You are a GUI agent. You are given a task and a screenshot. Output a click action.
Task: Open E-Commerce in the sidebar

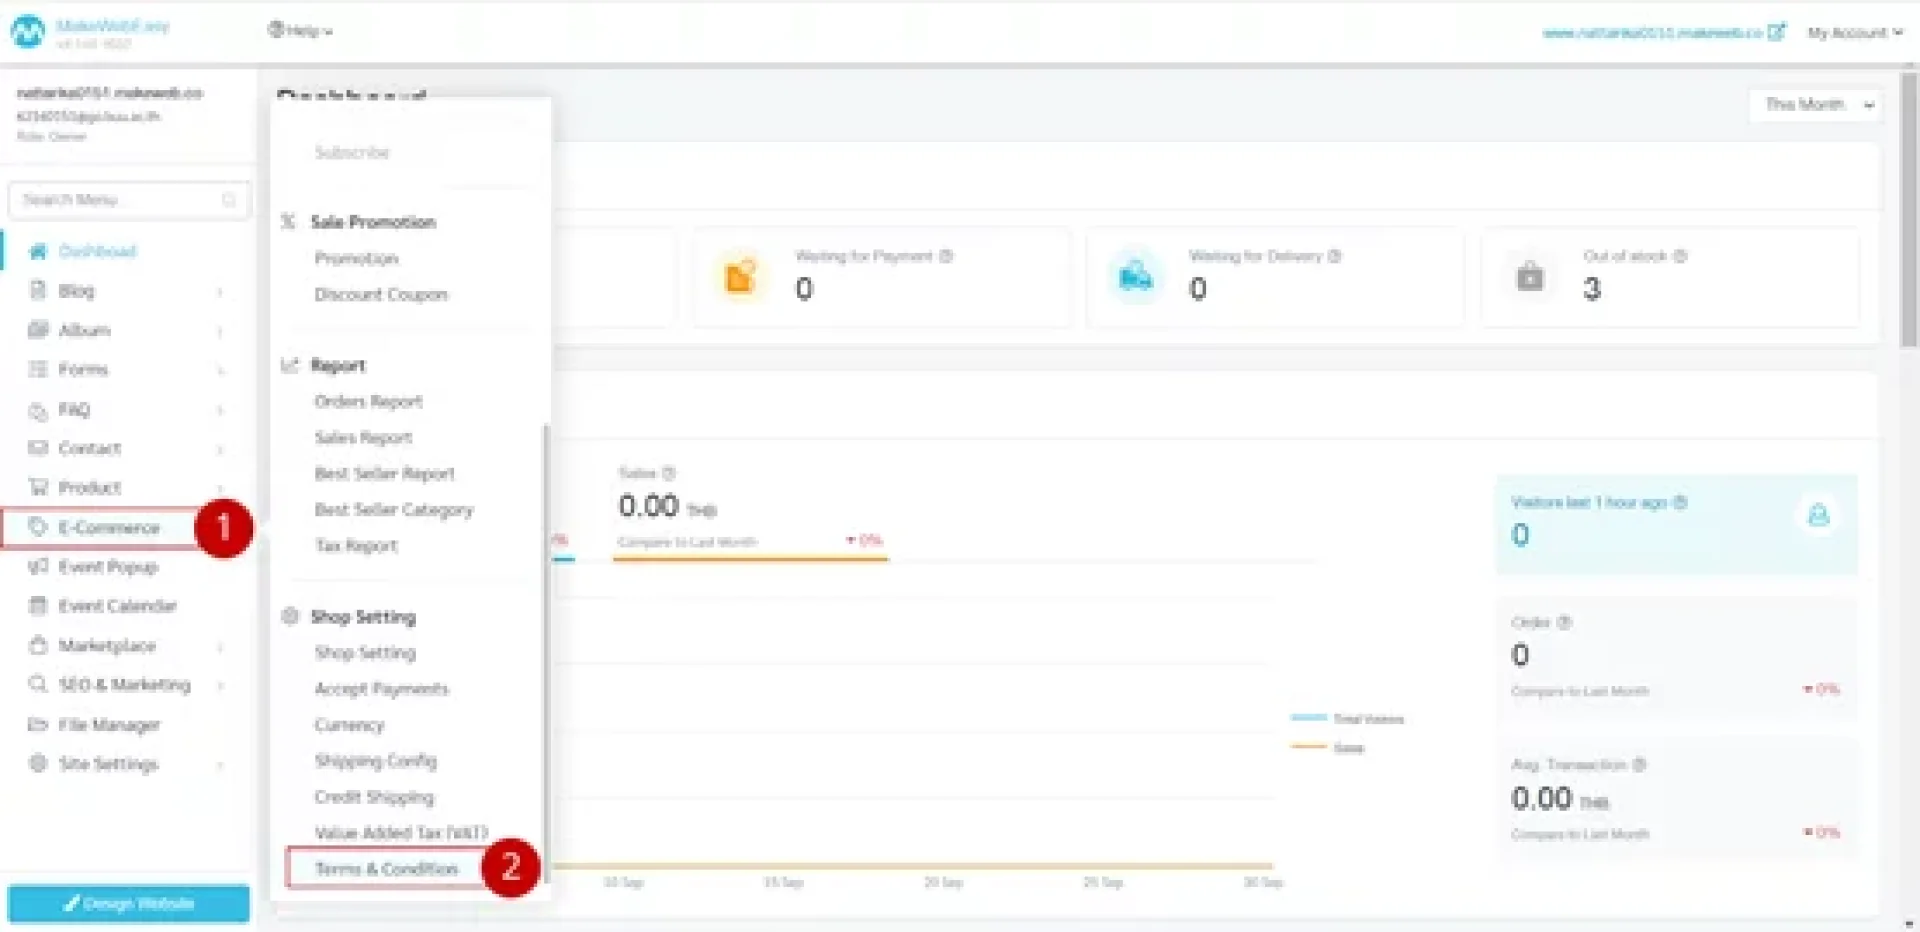point(108,528)
